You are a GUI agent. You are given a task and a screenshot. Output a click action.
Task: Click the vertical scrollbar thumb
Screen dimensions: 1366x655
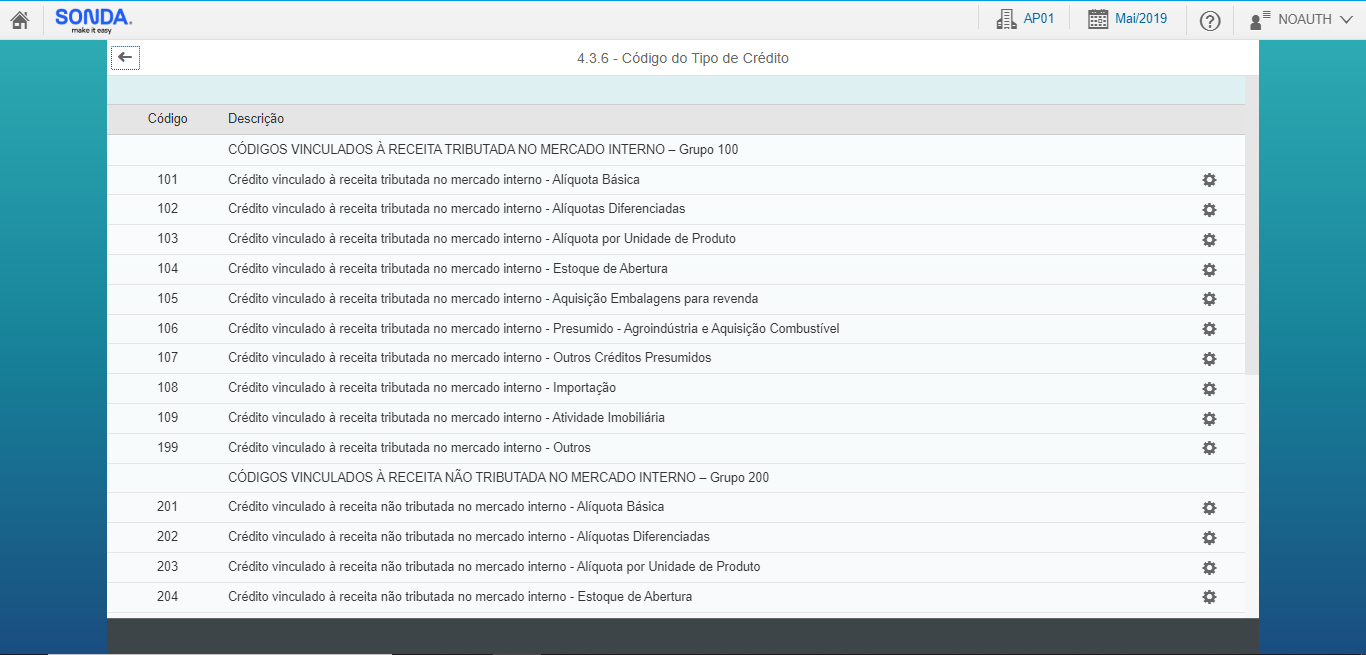(1252, 225)
